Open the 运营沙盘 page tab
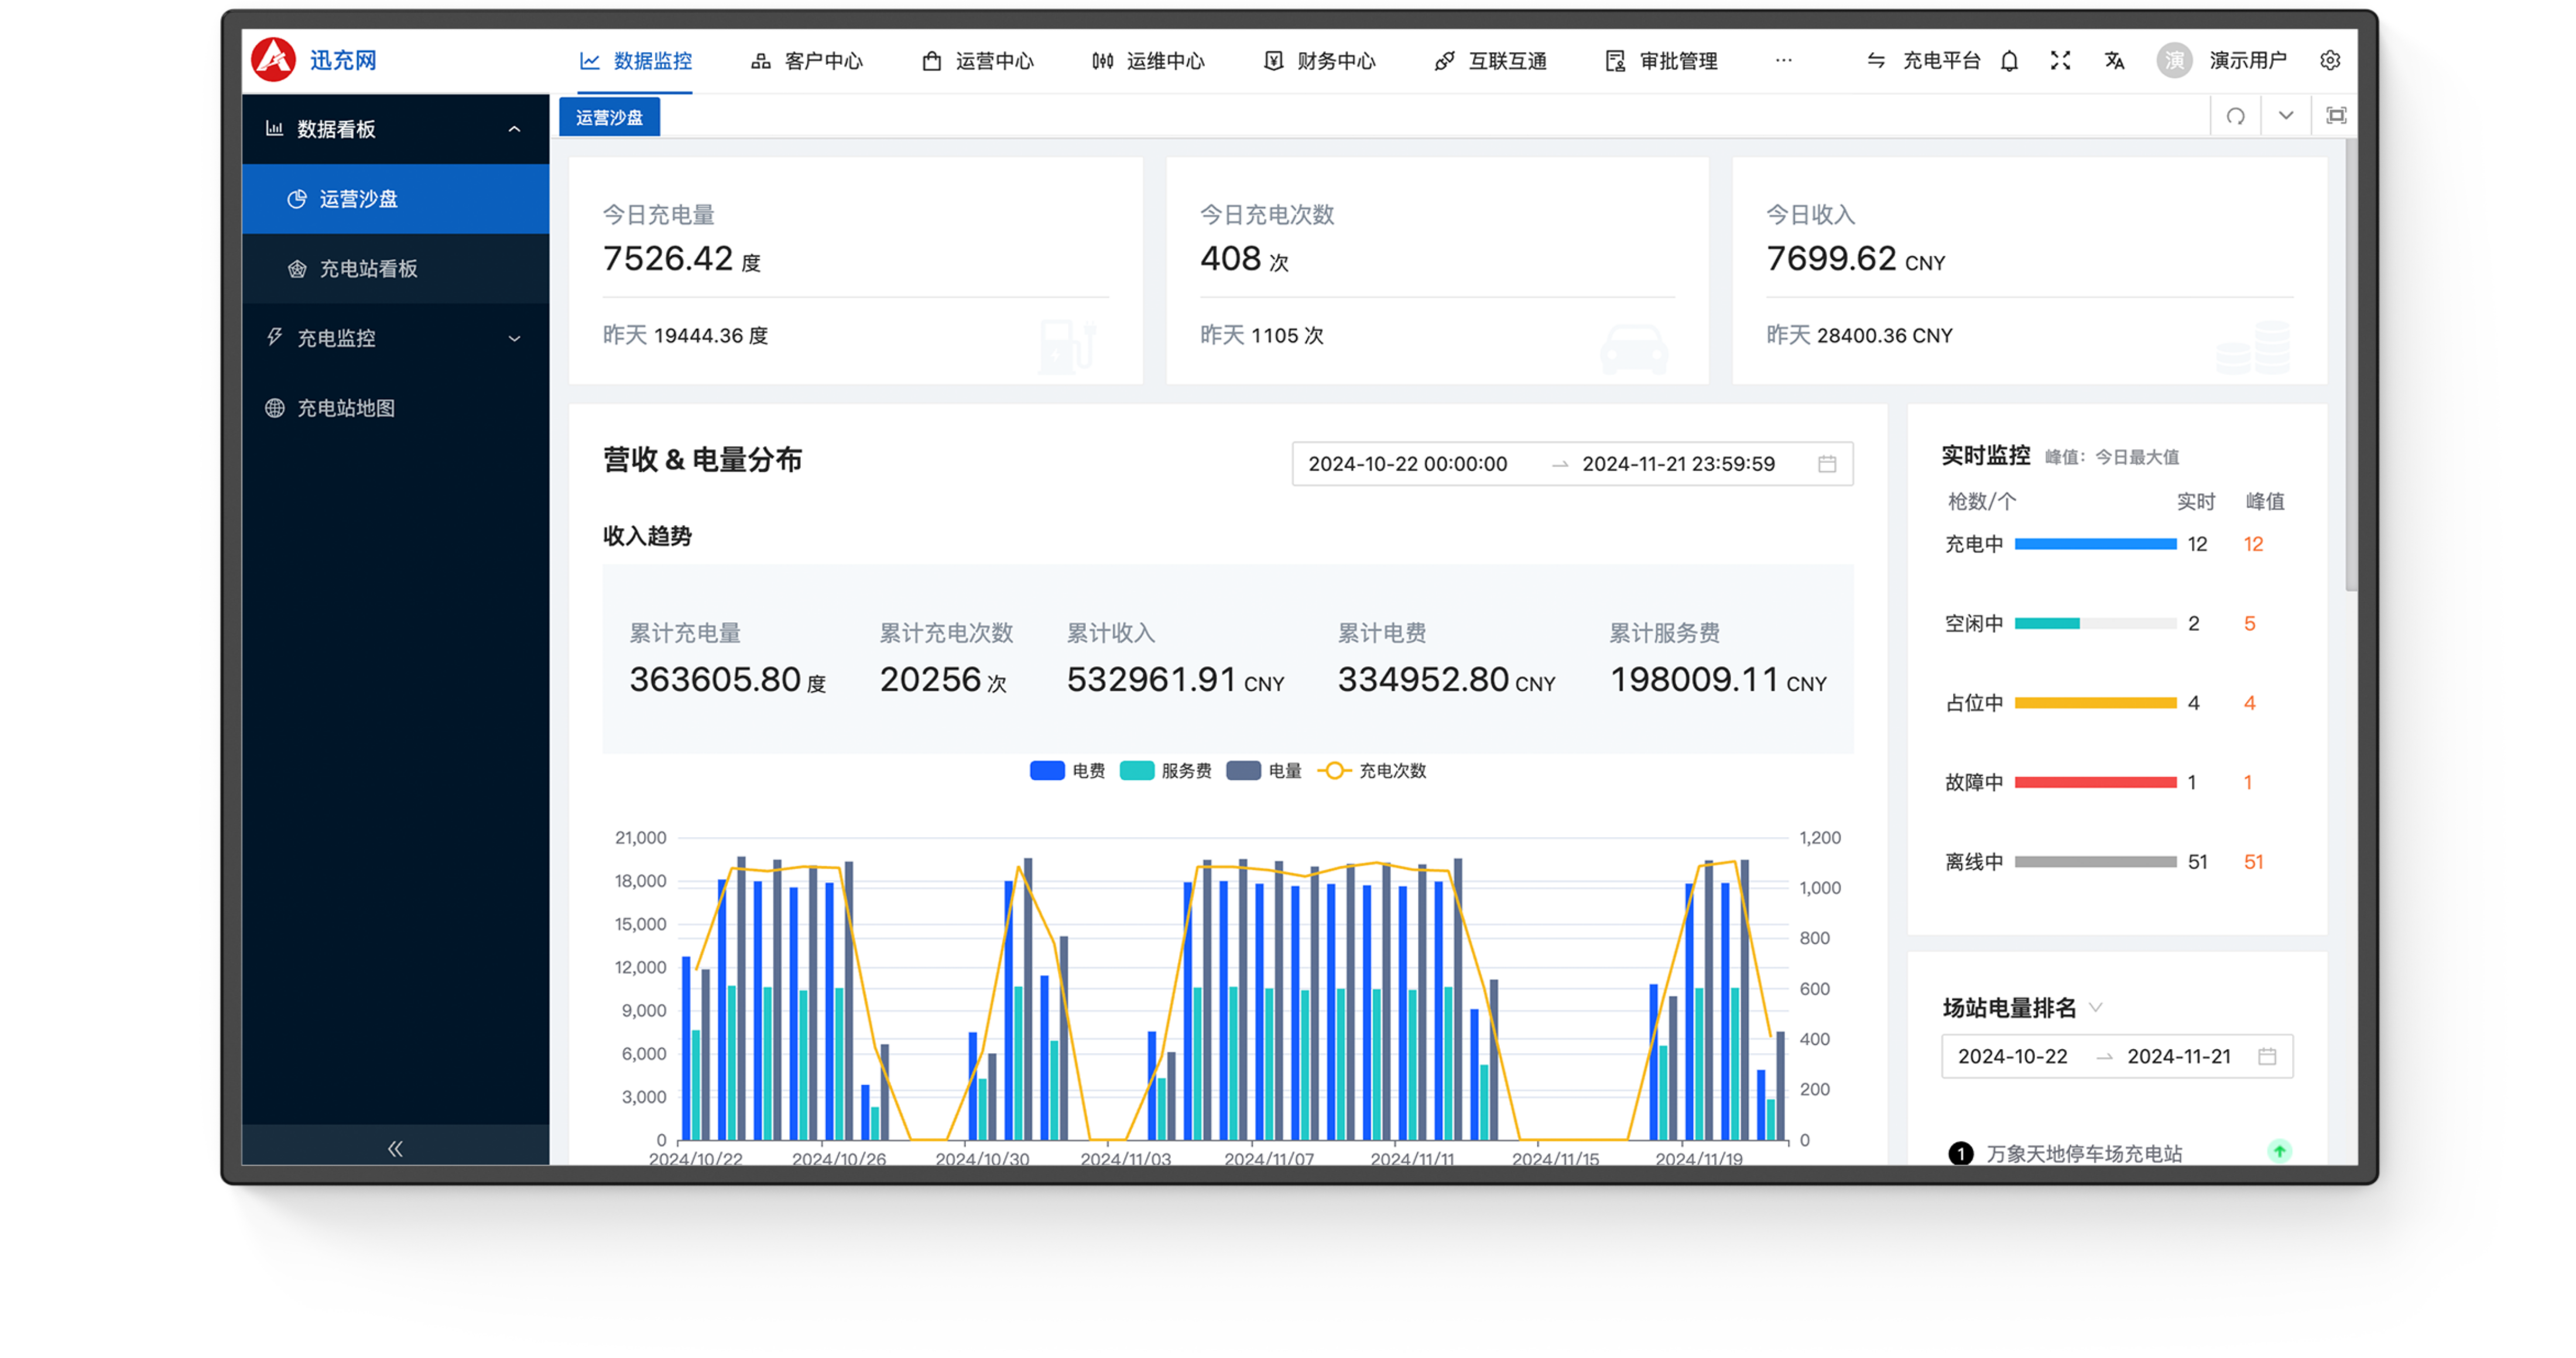 [609, 117]
